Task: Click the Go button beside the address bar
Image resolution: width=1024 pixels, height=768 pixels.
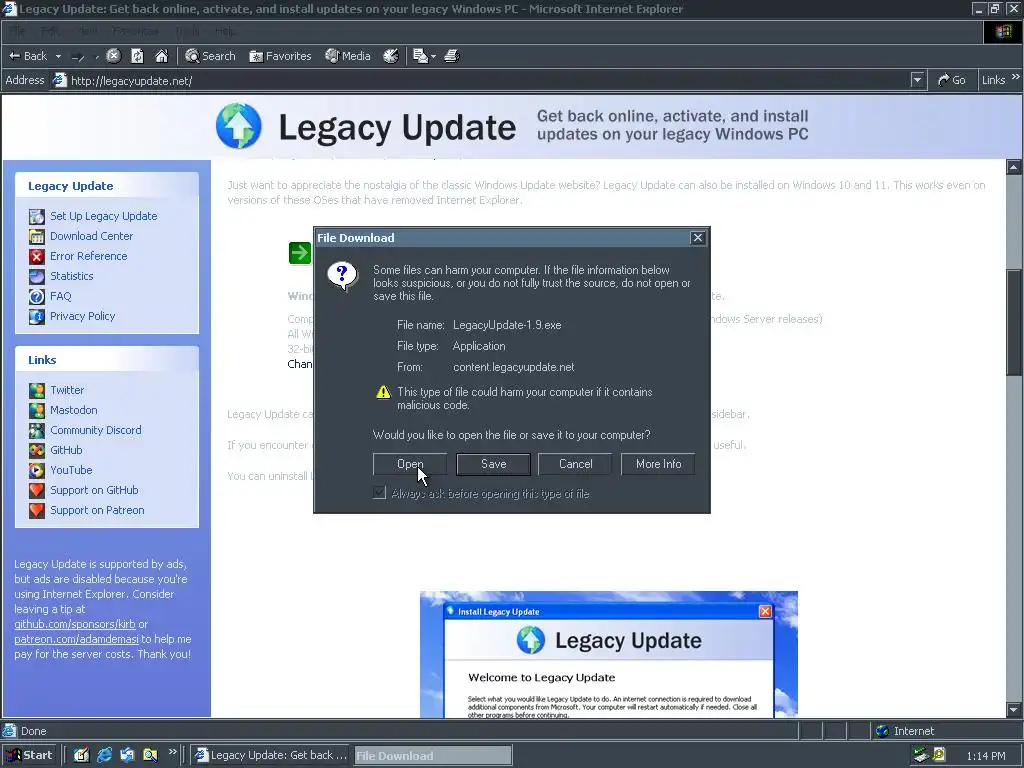Action: tap(951, 80)
